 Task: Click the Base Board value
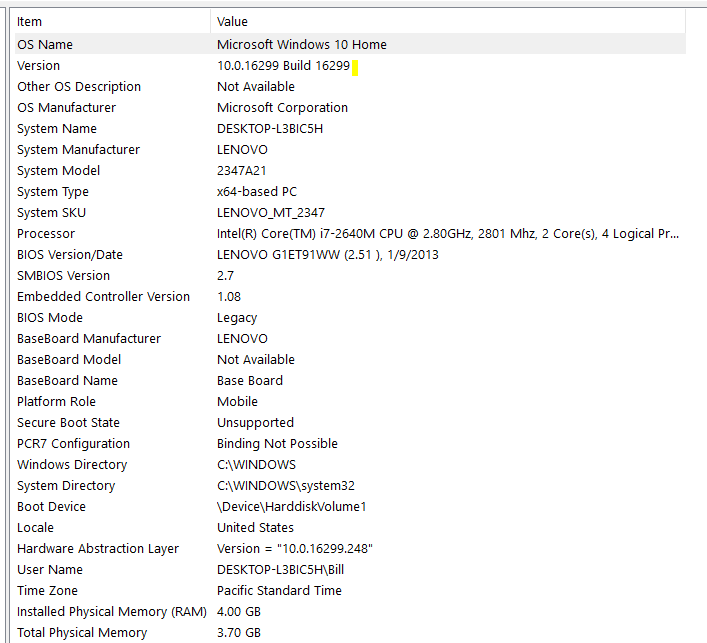[250, 381]
